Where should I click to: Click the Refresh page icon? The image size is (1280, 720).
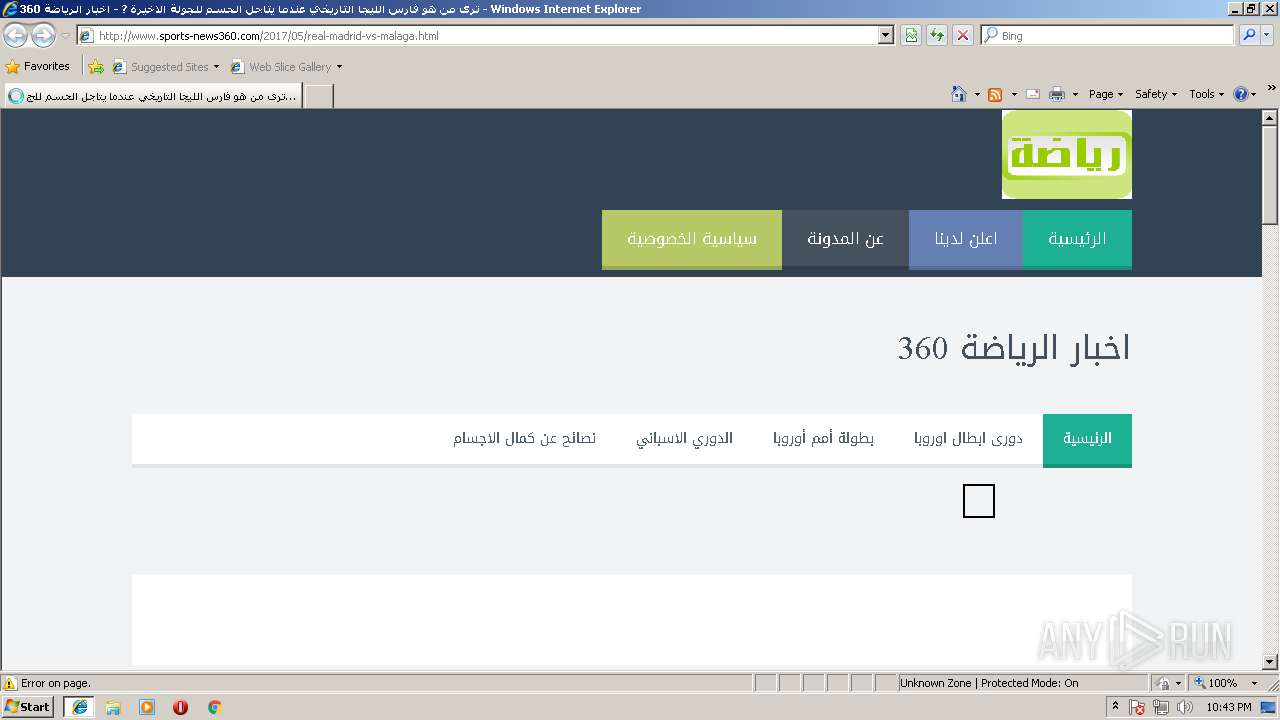point(937,36)
